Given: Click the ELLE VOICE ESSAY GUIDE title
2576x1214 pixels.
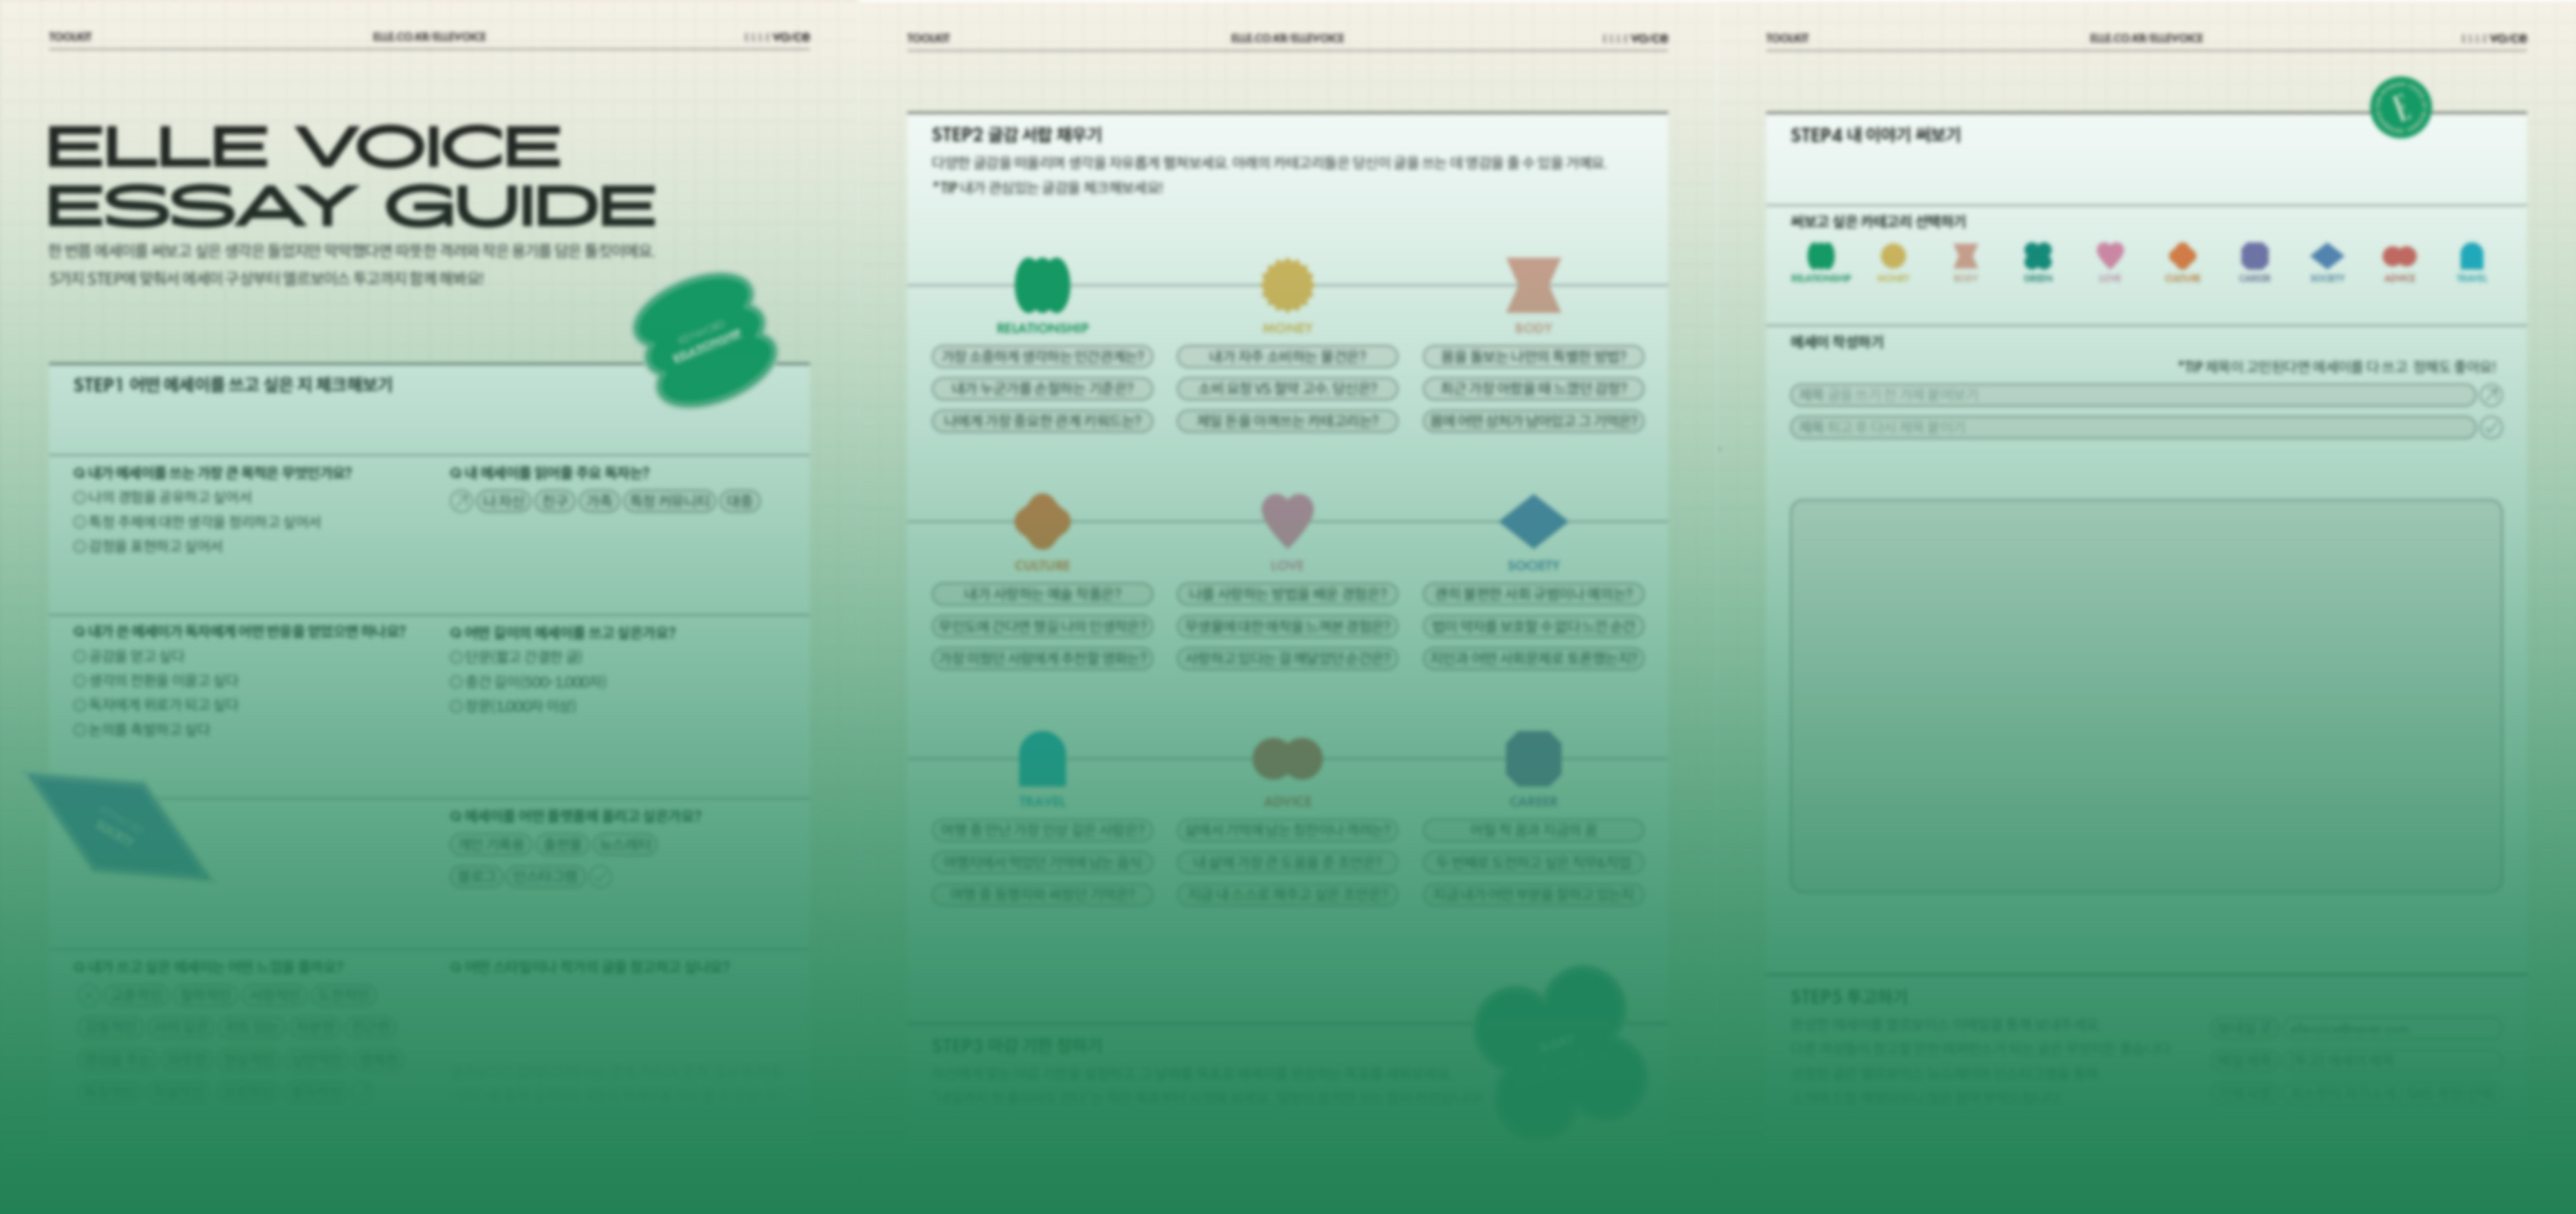Looking at the screenshot, I should (351, 176).
